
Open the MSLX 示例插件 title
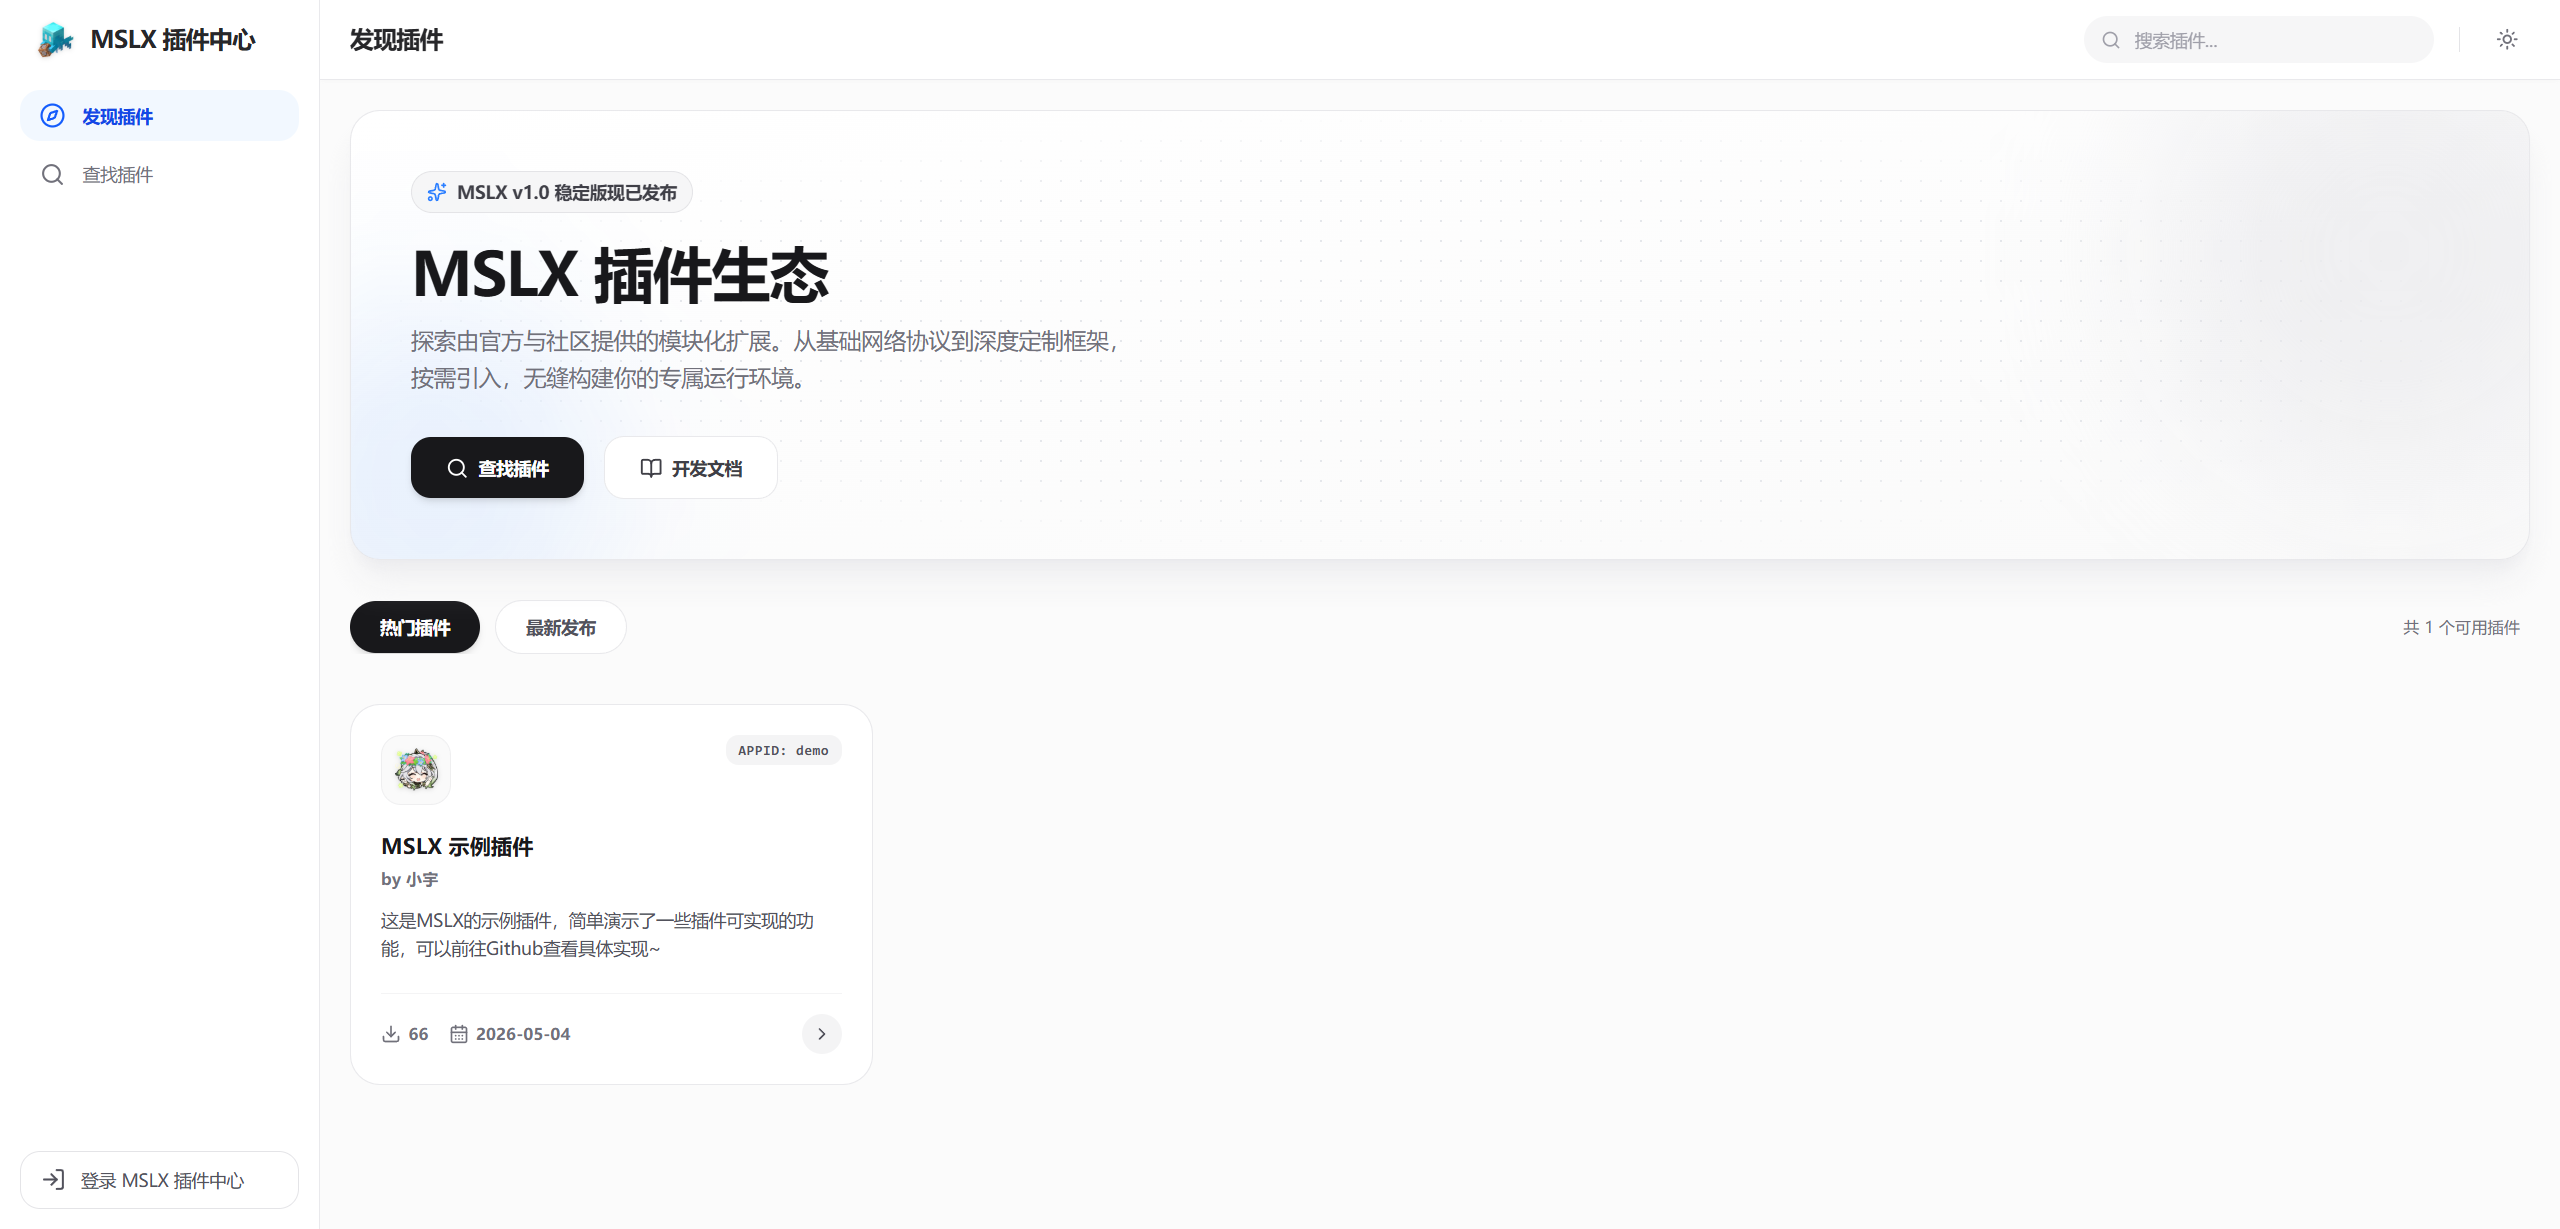pos(457,846)
